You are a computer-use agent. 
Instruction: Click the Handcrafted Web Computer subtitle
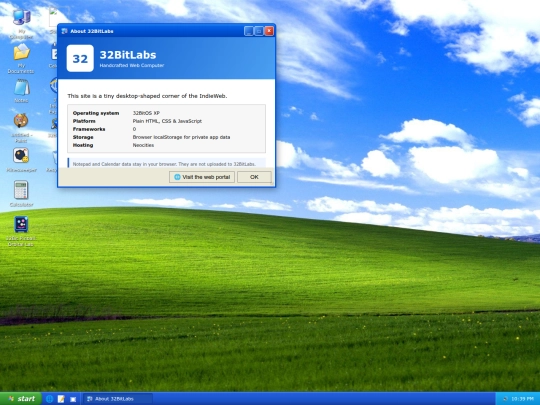click(132, 65)
